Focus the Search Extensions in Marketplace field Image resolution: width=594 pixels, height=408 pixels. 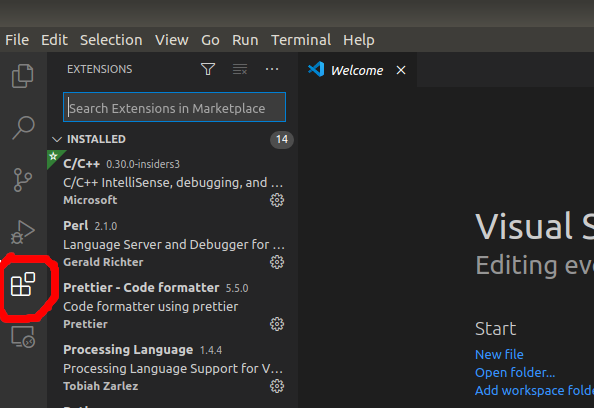pyautogui.click(x=174, y=107)
